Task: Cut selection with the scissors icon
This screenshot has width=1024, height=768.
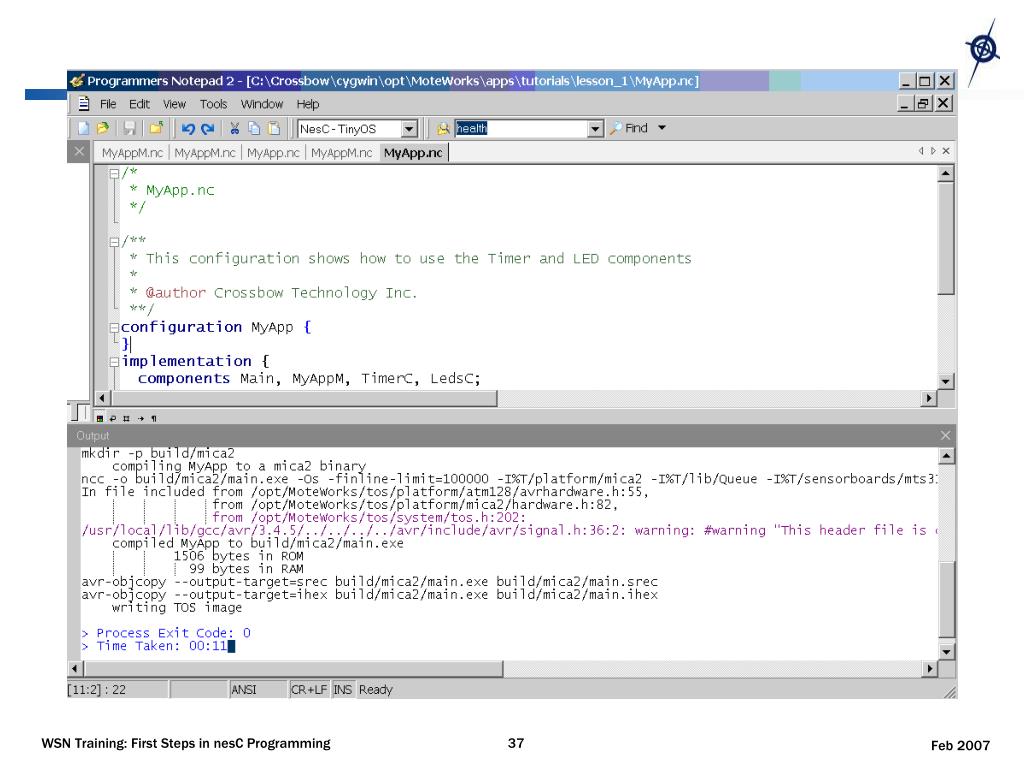Action: click(234, 129)
